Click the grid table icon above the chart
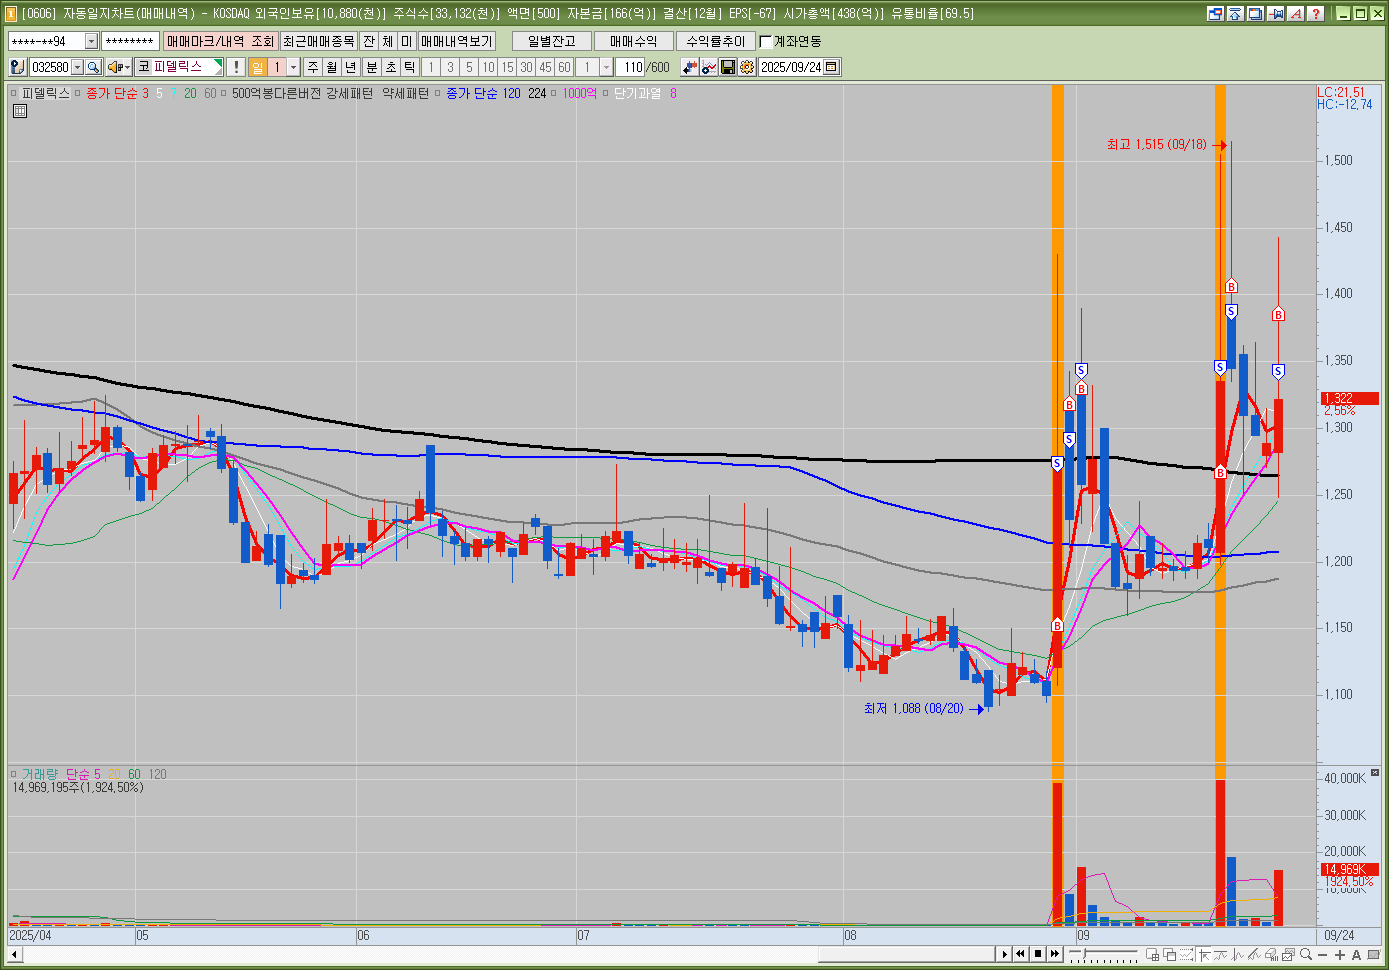Viewport: 1389px width, 970px height. click(19, 111)
